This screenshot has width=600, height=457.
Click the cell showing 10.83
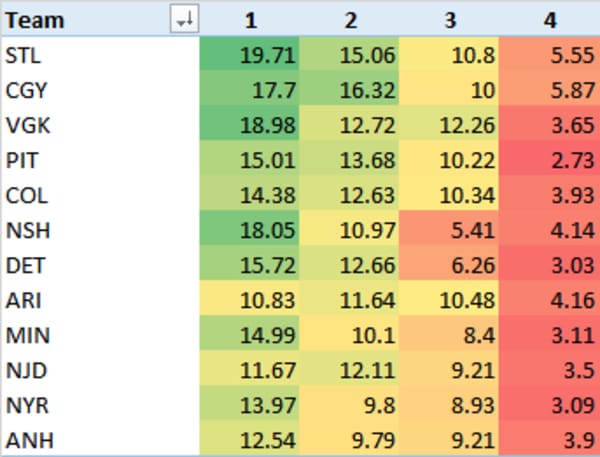249,299
